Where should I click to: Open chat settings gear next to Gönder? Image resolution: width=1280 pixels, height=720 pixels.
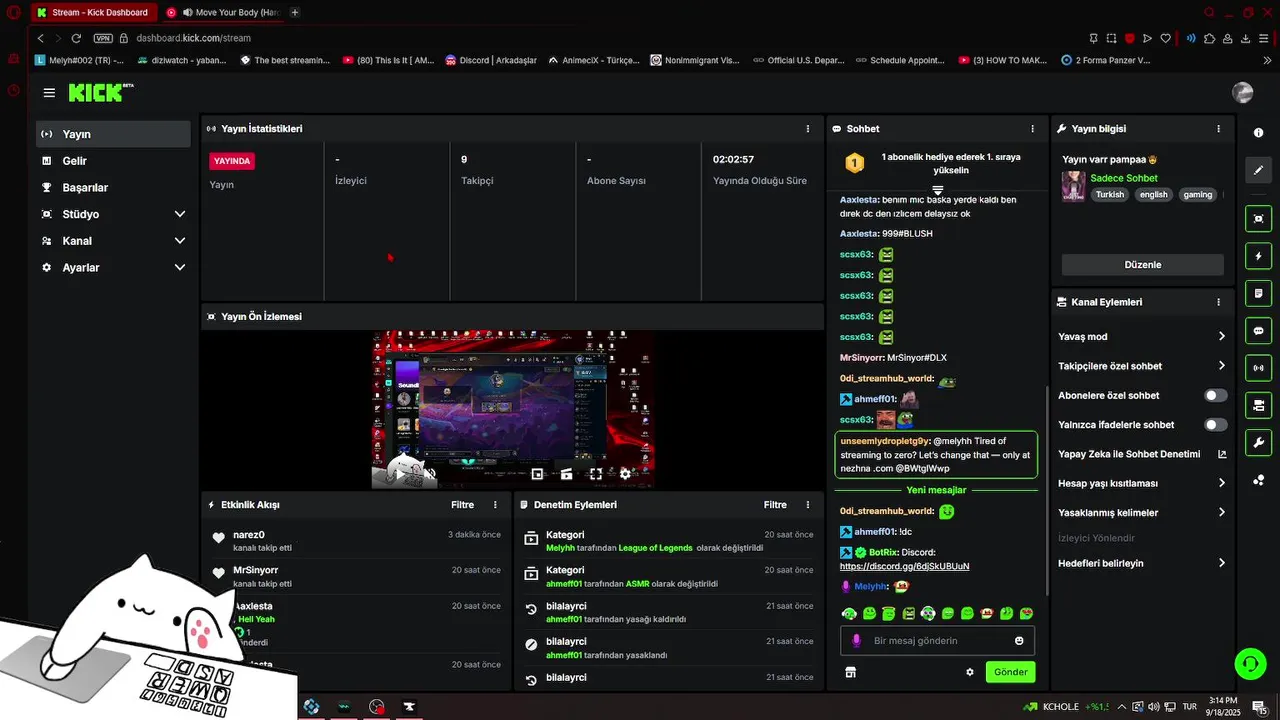pos(969,672)
